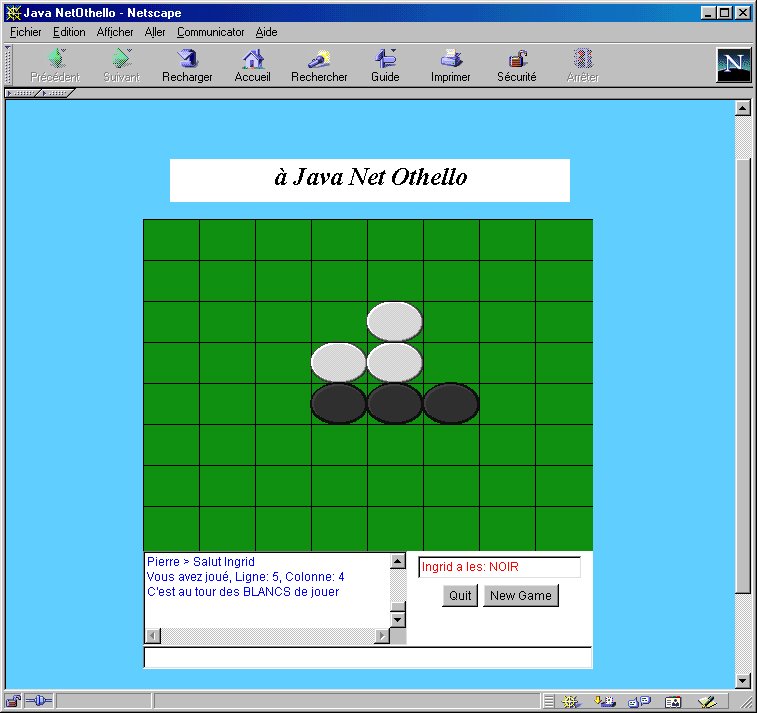
Task: Open the Afficher menu
Action: click(115, 32)
